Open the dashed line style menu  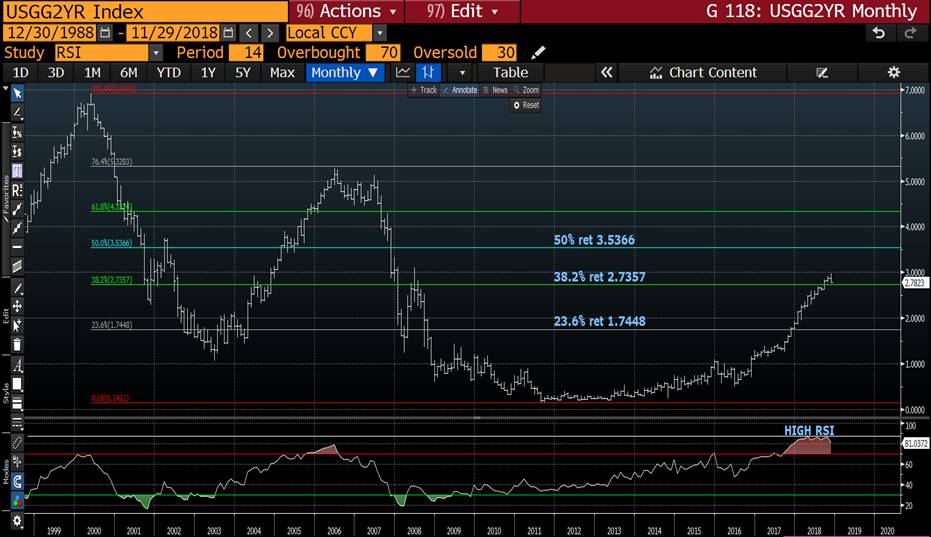click(17, 423)
